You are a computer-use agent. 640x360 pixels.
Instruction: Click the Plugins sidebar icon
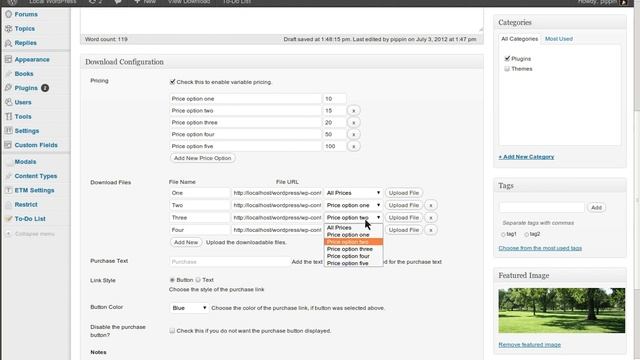coord(8,88)
